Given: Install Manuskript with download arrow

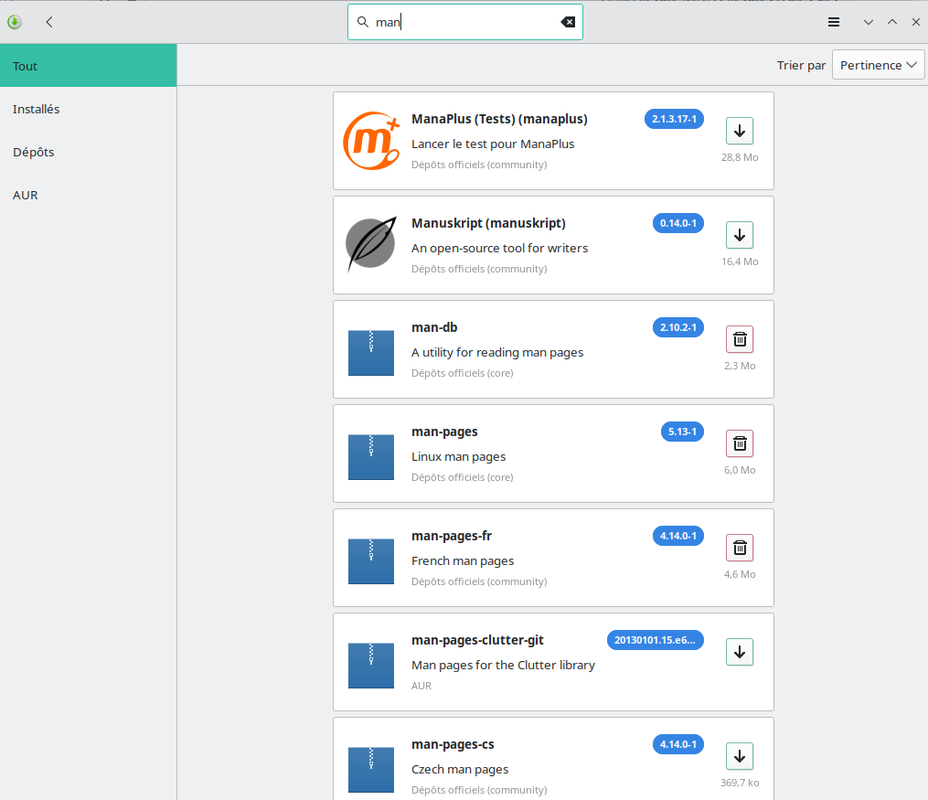Looking at the screenshot, I should coord(739,235).
